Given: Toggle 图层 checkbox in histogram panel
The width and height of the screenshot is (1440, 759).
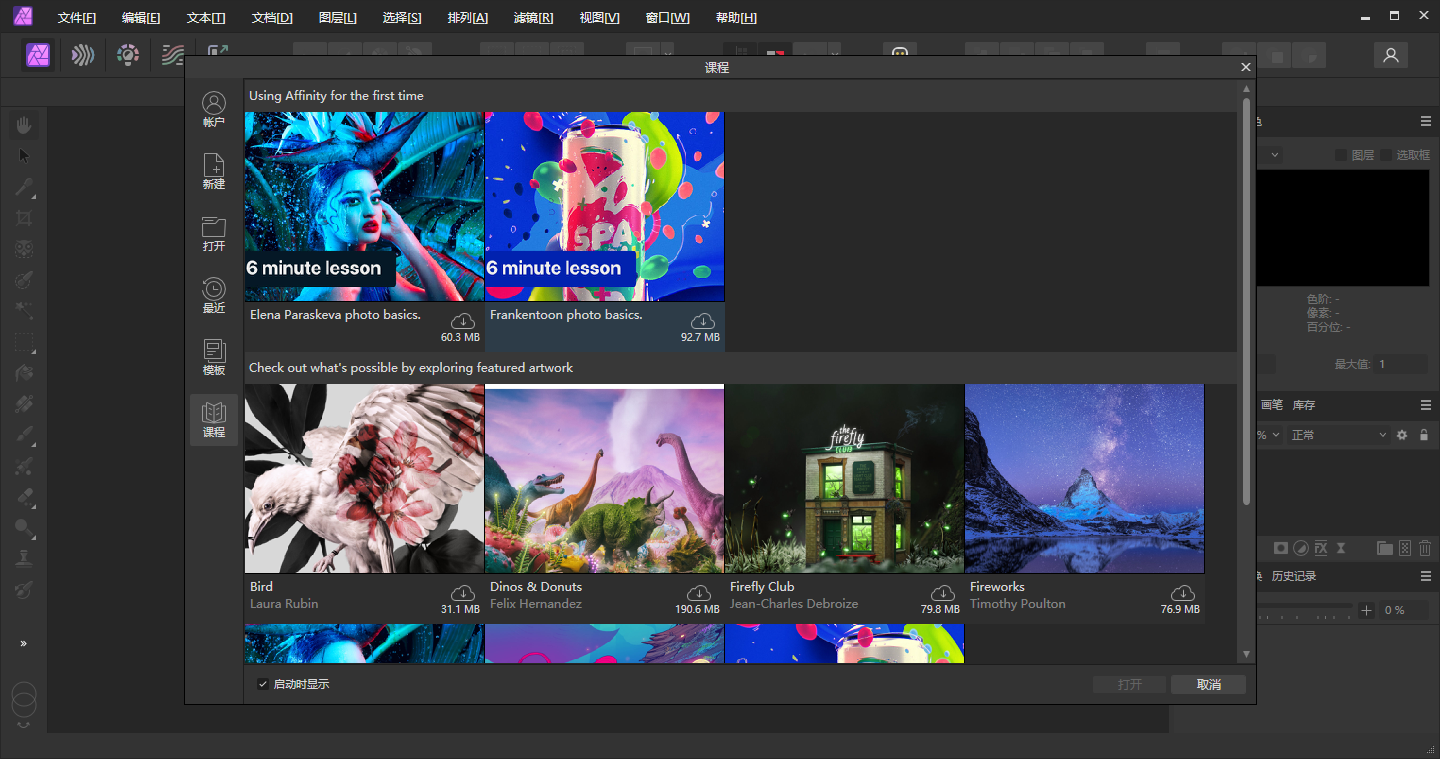Looking at the screenshot, I should click(x=1341, y=155).
